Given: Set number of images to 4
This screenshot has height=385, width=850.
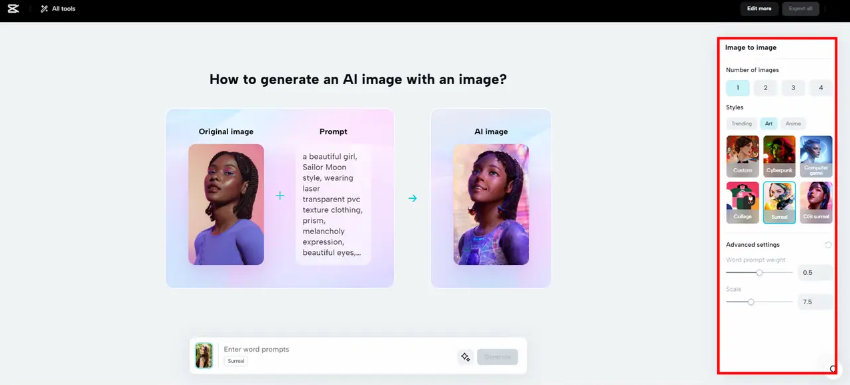Looking at the screenshot, I should click(821, 88).
